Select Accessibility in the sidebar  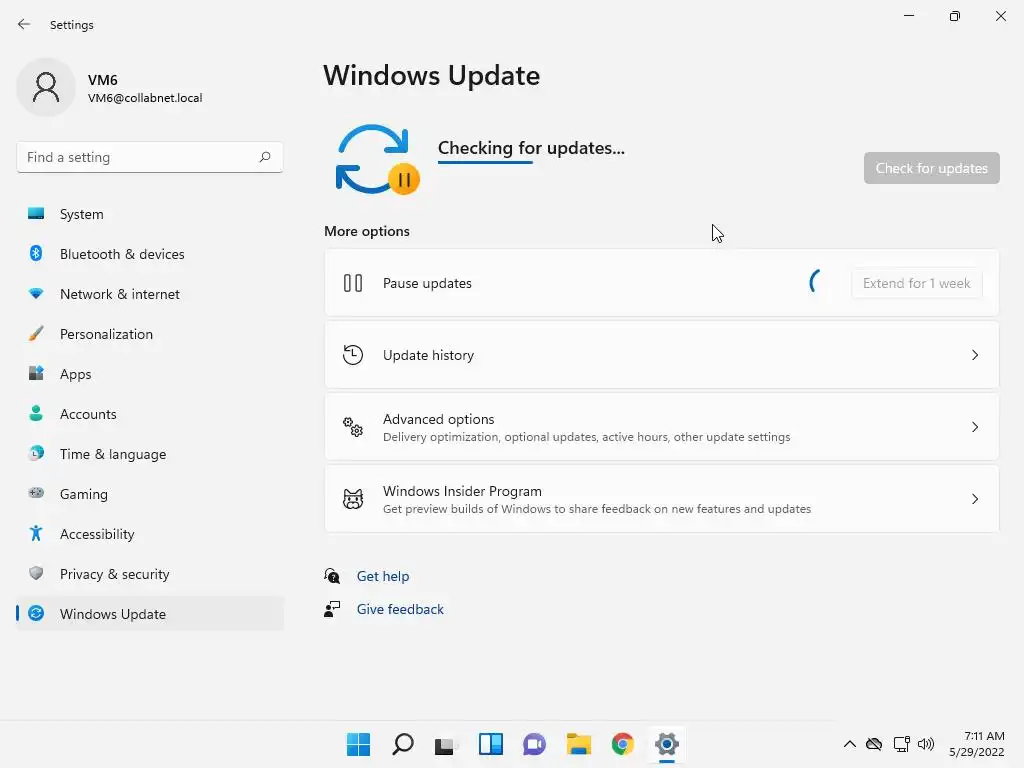(x=150, y=534)
